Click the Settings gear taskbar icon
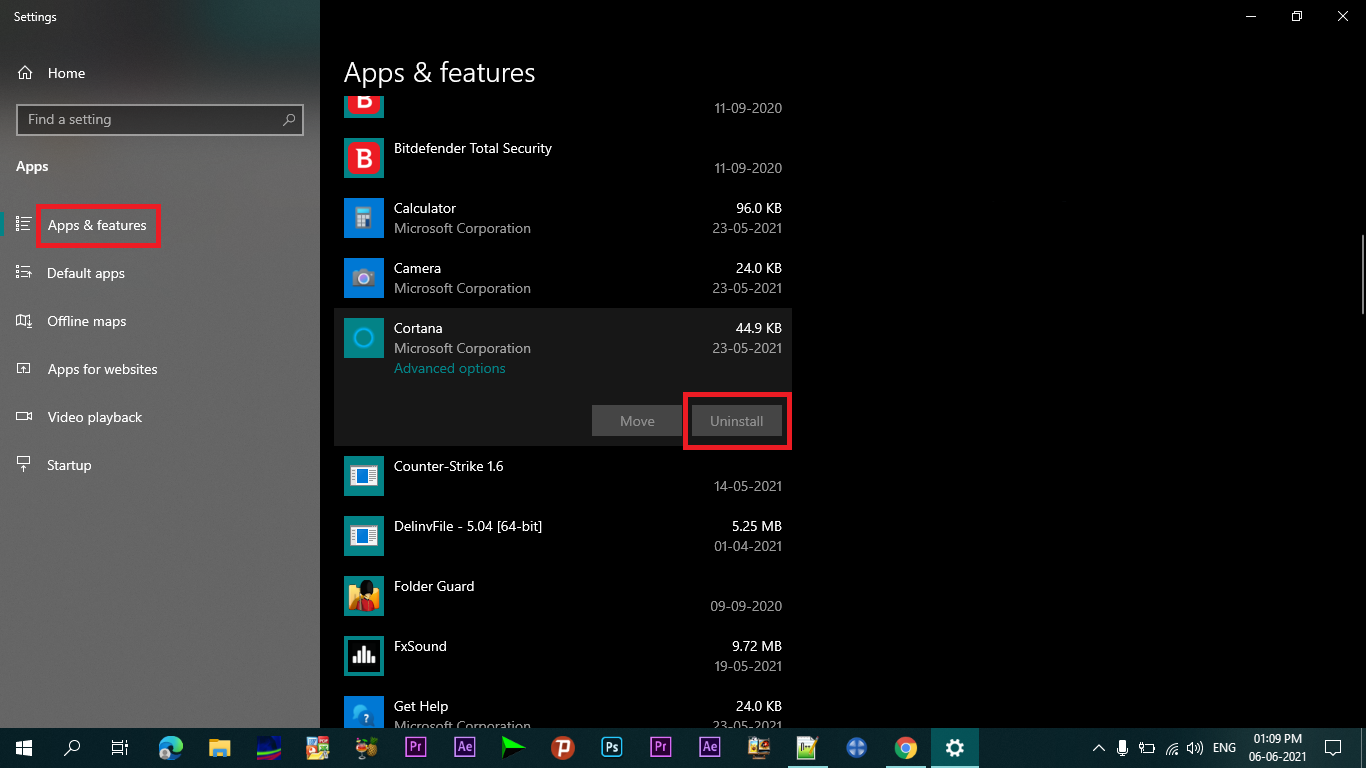 click(955, 747)
